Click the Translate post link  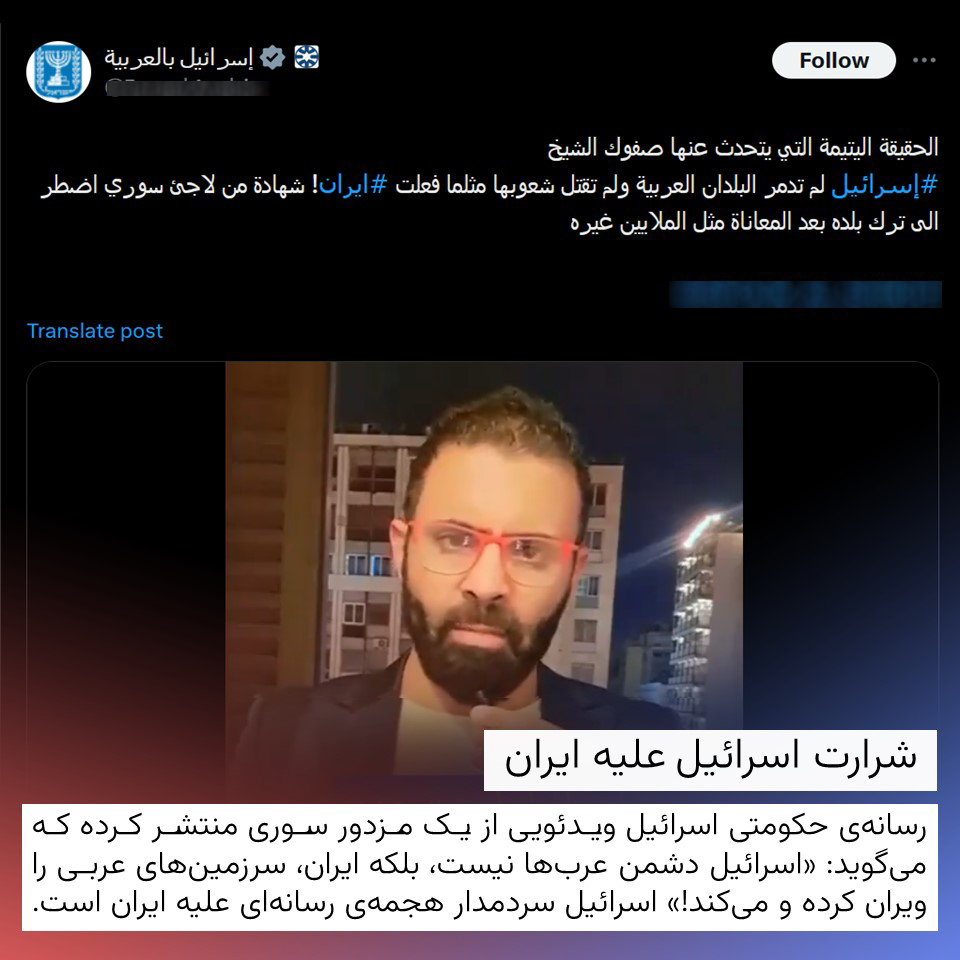click(x=95, y=331)
